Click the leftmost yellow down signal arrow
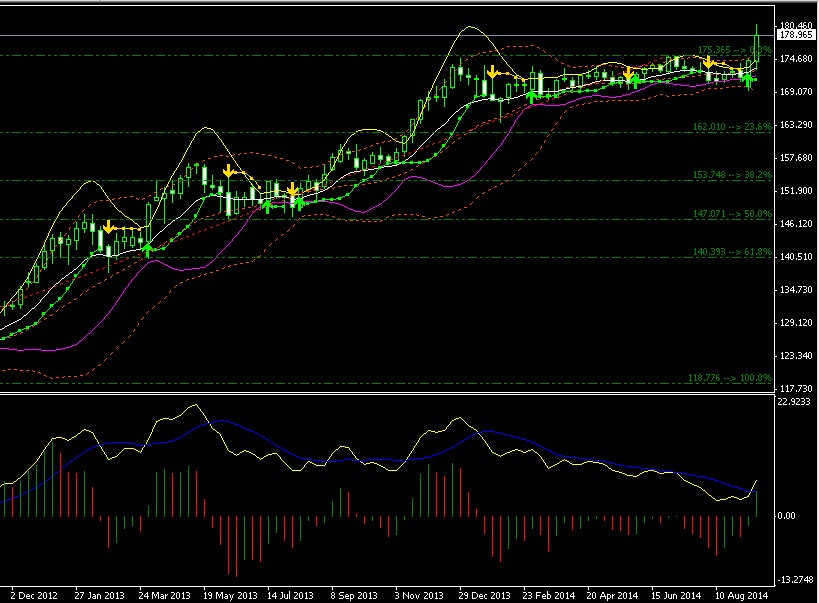This screenshot has width=819, height=603. tap(108, 227)
